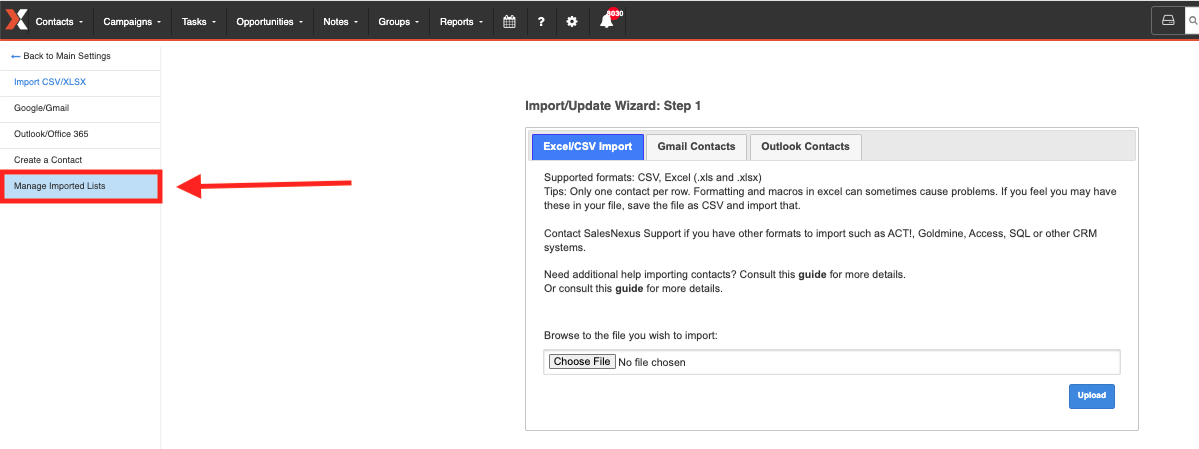
Task: Open the notifications bell icon
Action: coord(606,21)
